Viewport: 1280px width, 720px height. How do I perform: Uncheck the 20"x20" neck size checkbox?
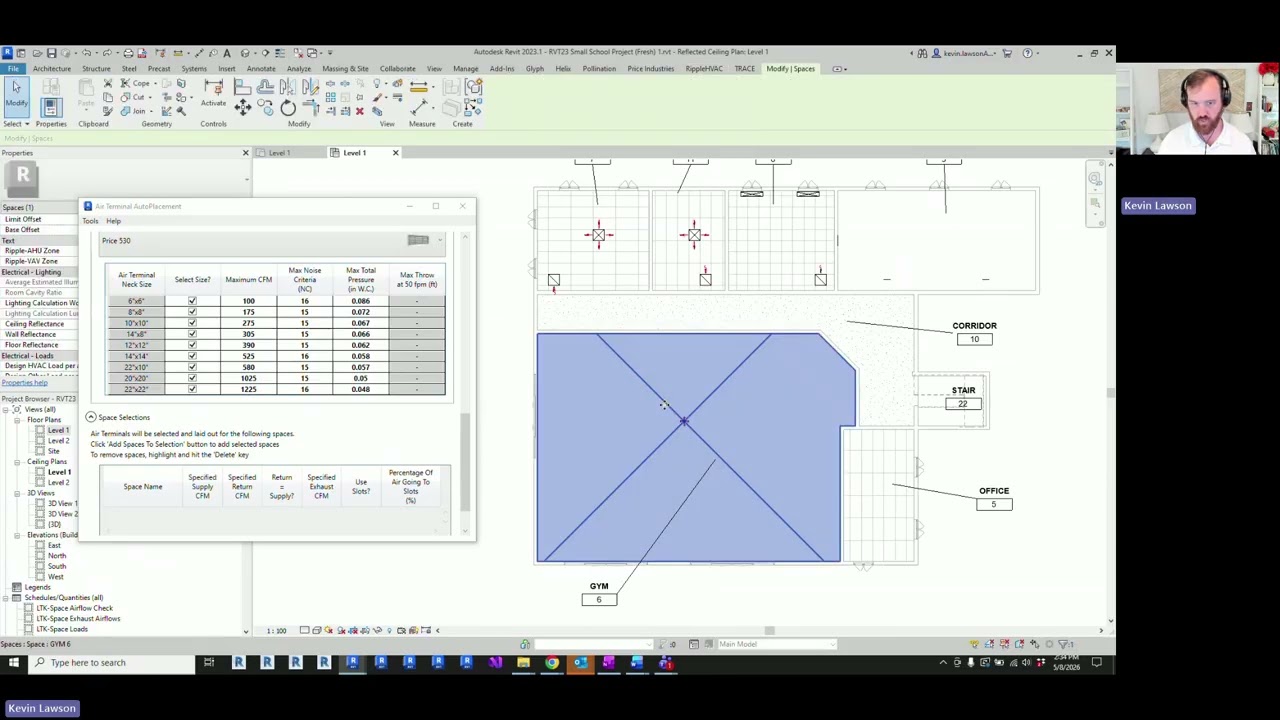192,378
